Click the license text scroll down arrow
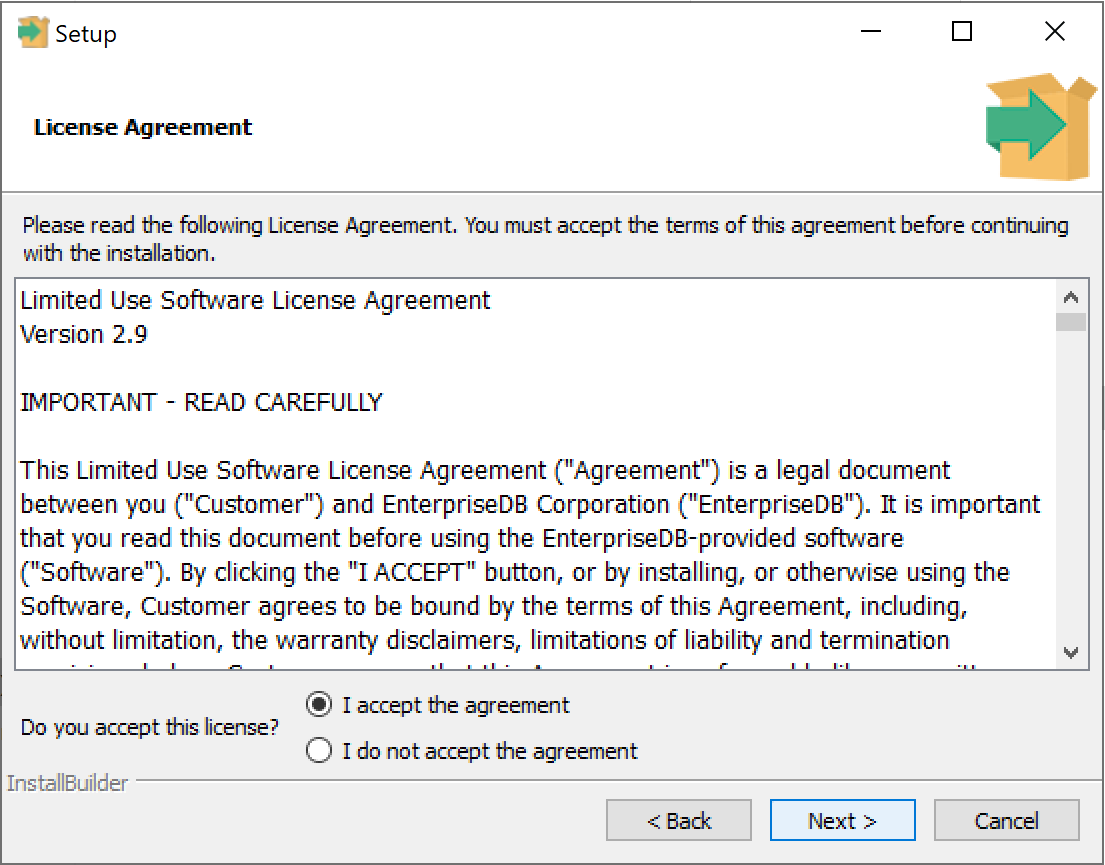 tap(1071, 652)
